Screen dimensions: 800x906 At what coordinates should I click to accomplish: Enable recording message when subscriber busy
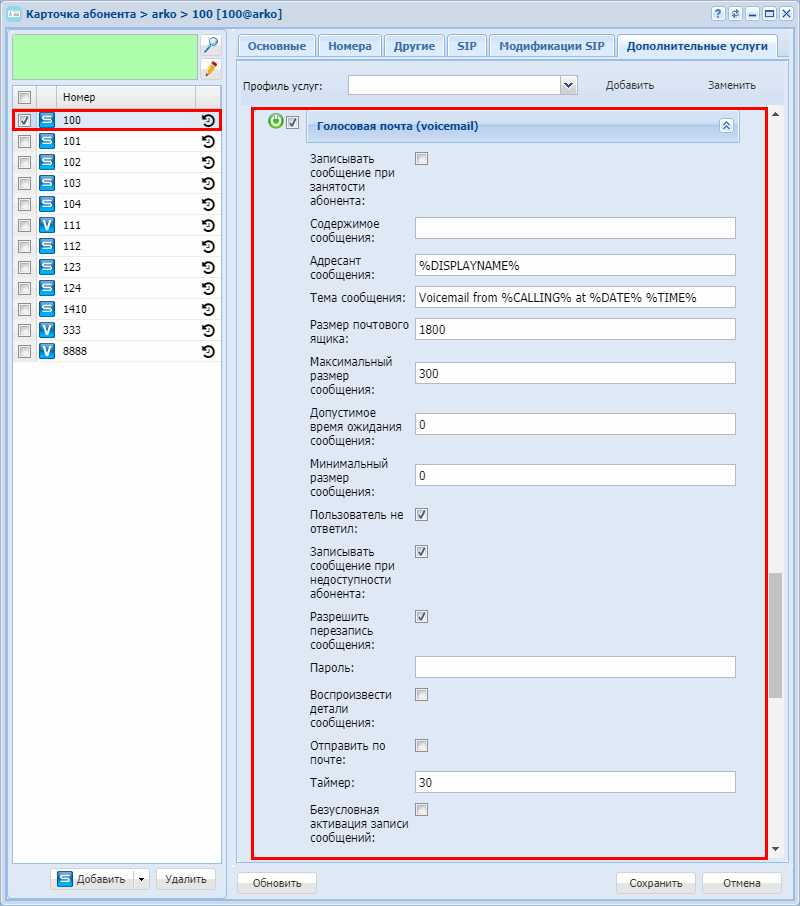421,158
